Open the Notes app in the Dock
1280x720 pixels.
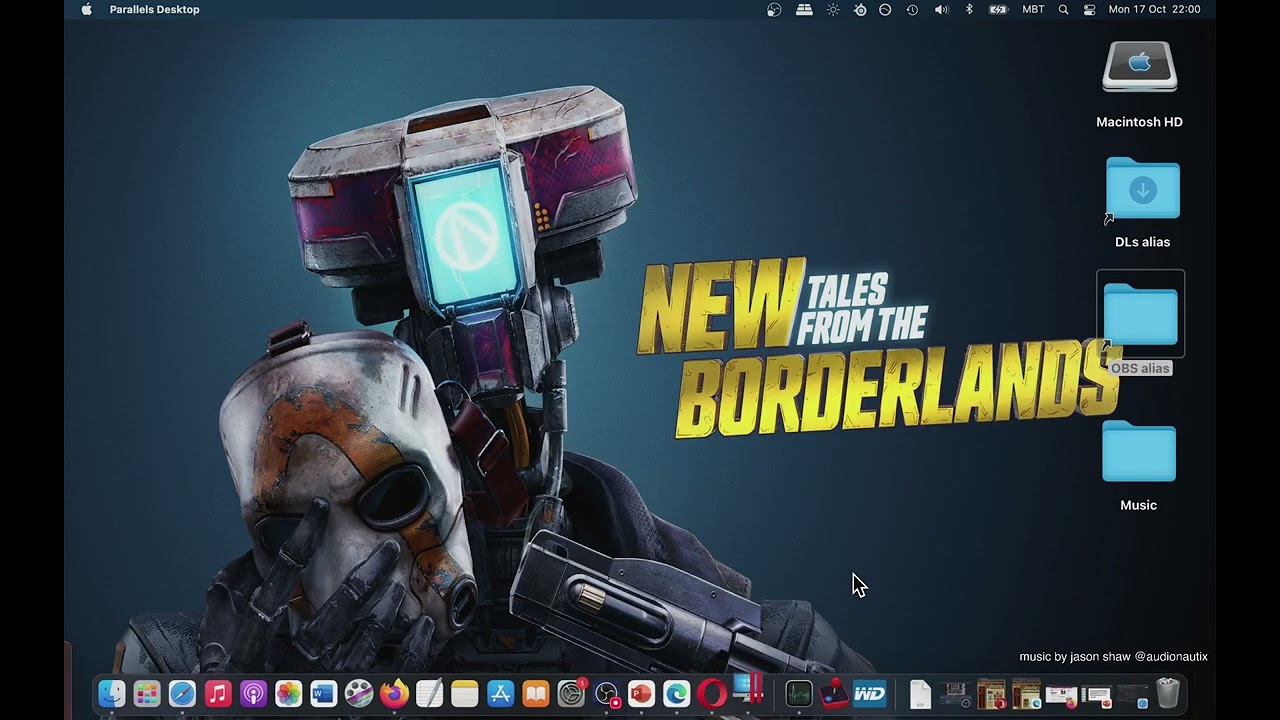point(465,693)
